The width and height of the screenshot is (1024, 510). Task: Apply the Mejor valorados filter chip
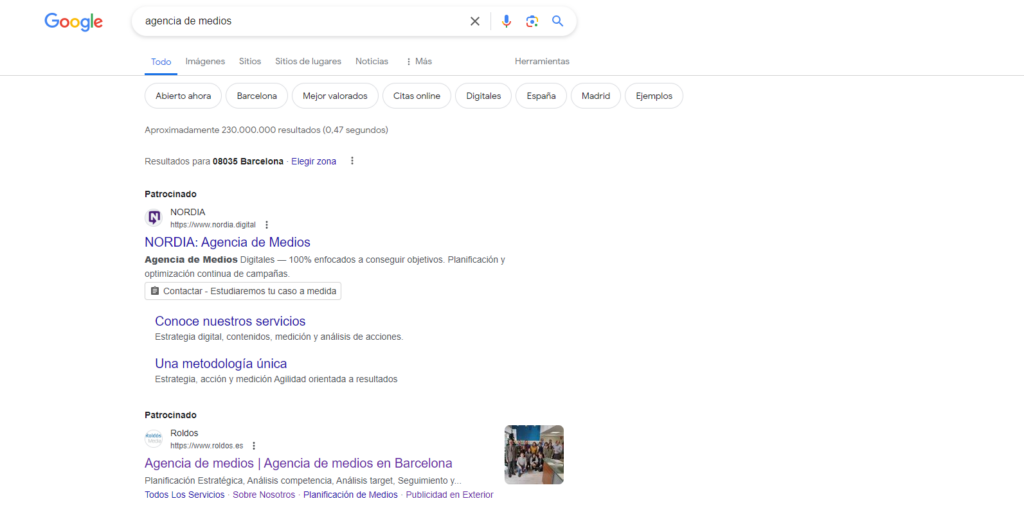pyautogui.click(x=335, y=96)
